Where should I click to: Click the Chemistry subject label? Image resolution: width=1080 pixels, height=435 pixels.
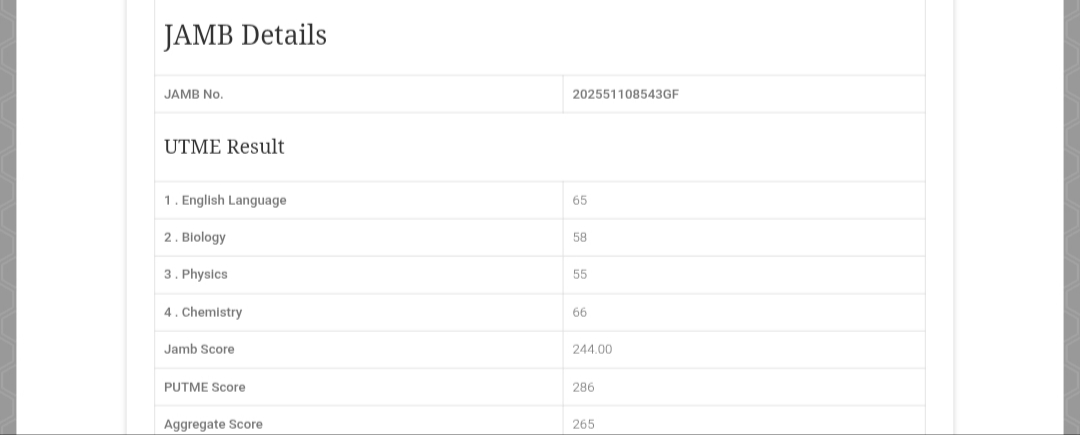[x=203, y=312]
